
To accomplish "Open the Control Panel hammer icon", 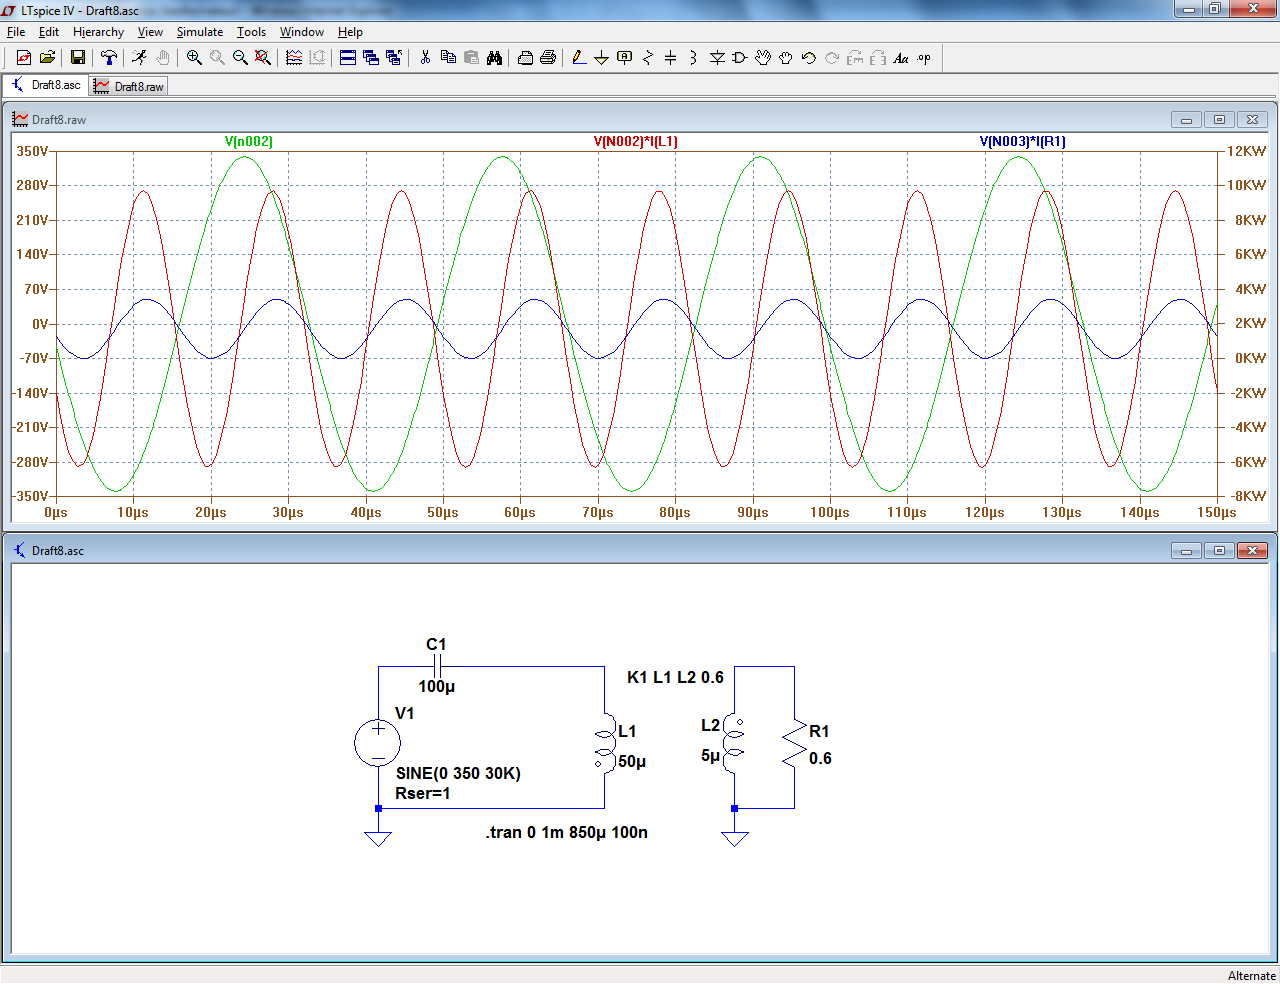I will pos(109,58).
